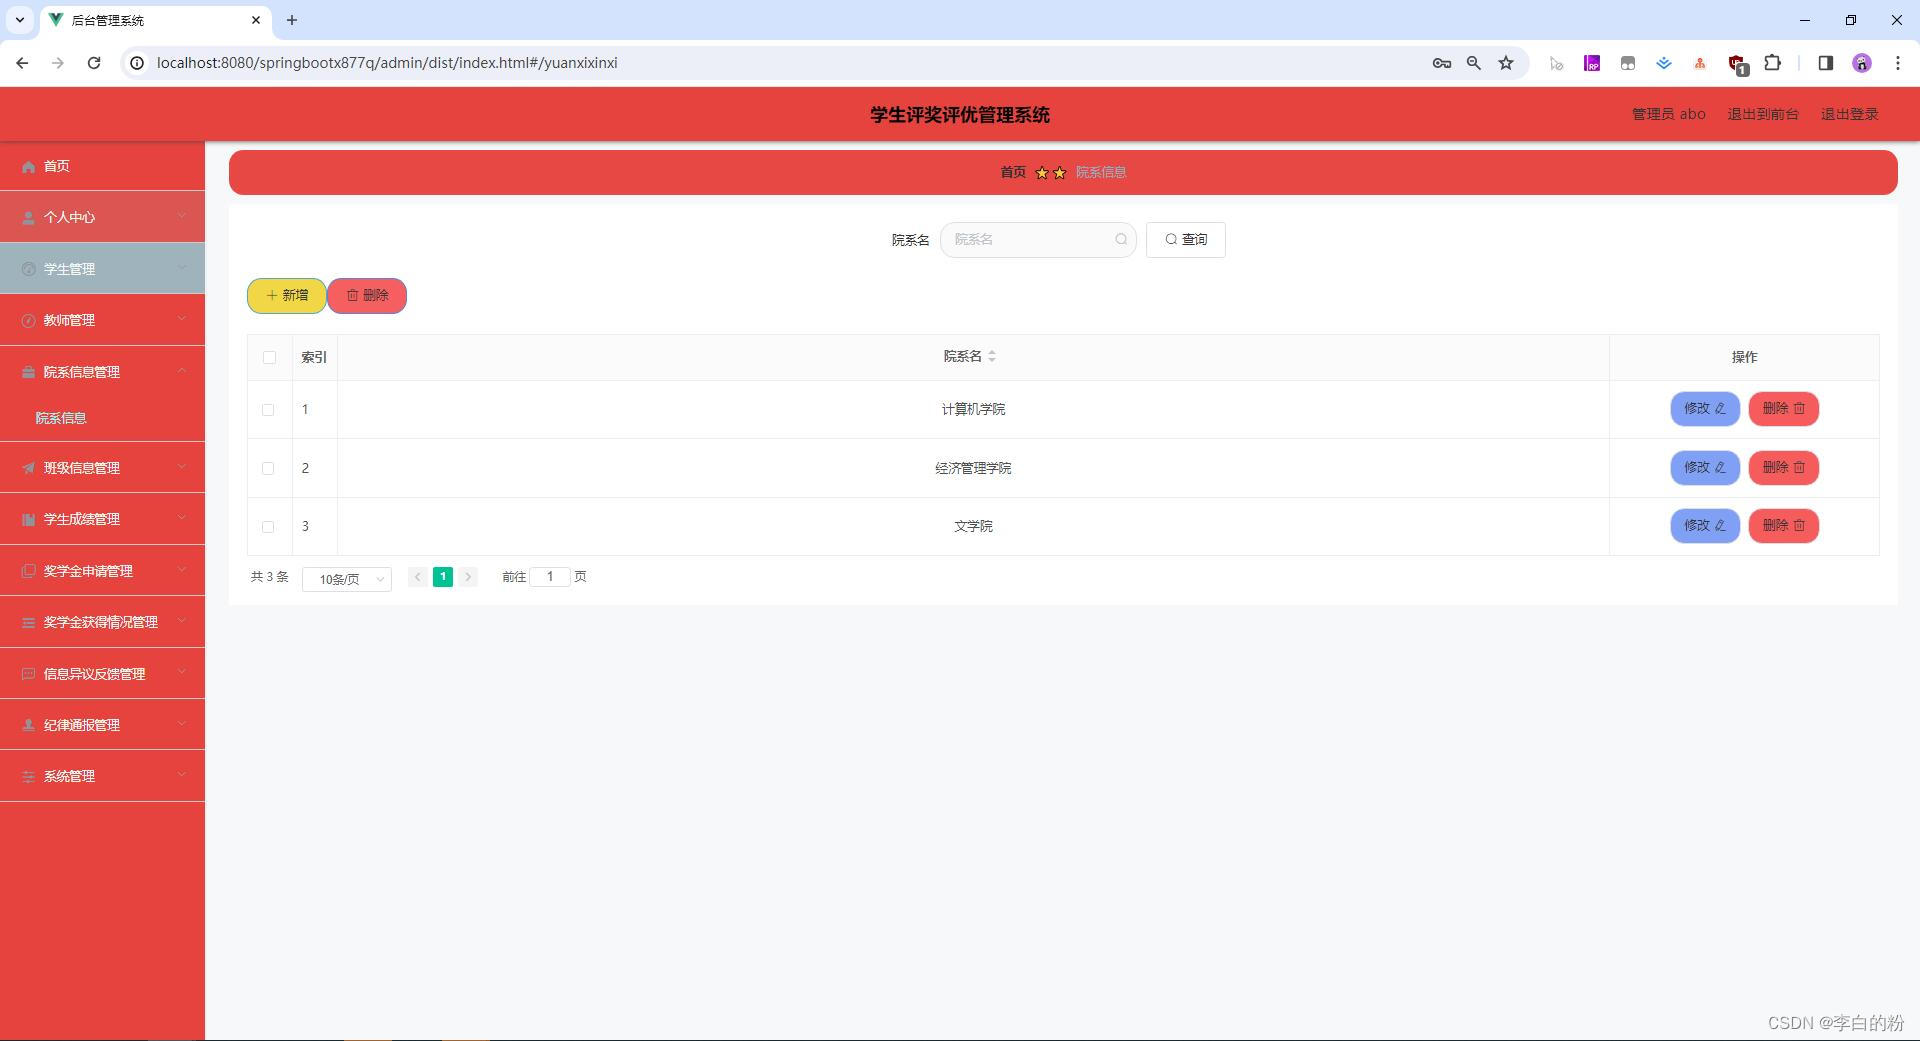The image size is (1920, 1041).
Task: Click the 院系名 search input field
Action: pyautogui.click(x=1038, y=240)
